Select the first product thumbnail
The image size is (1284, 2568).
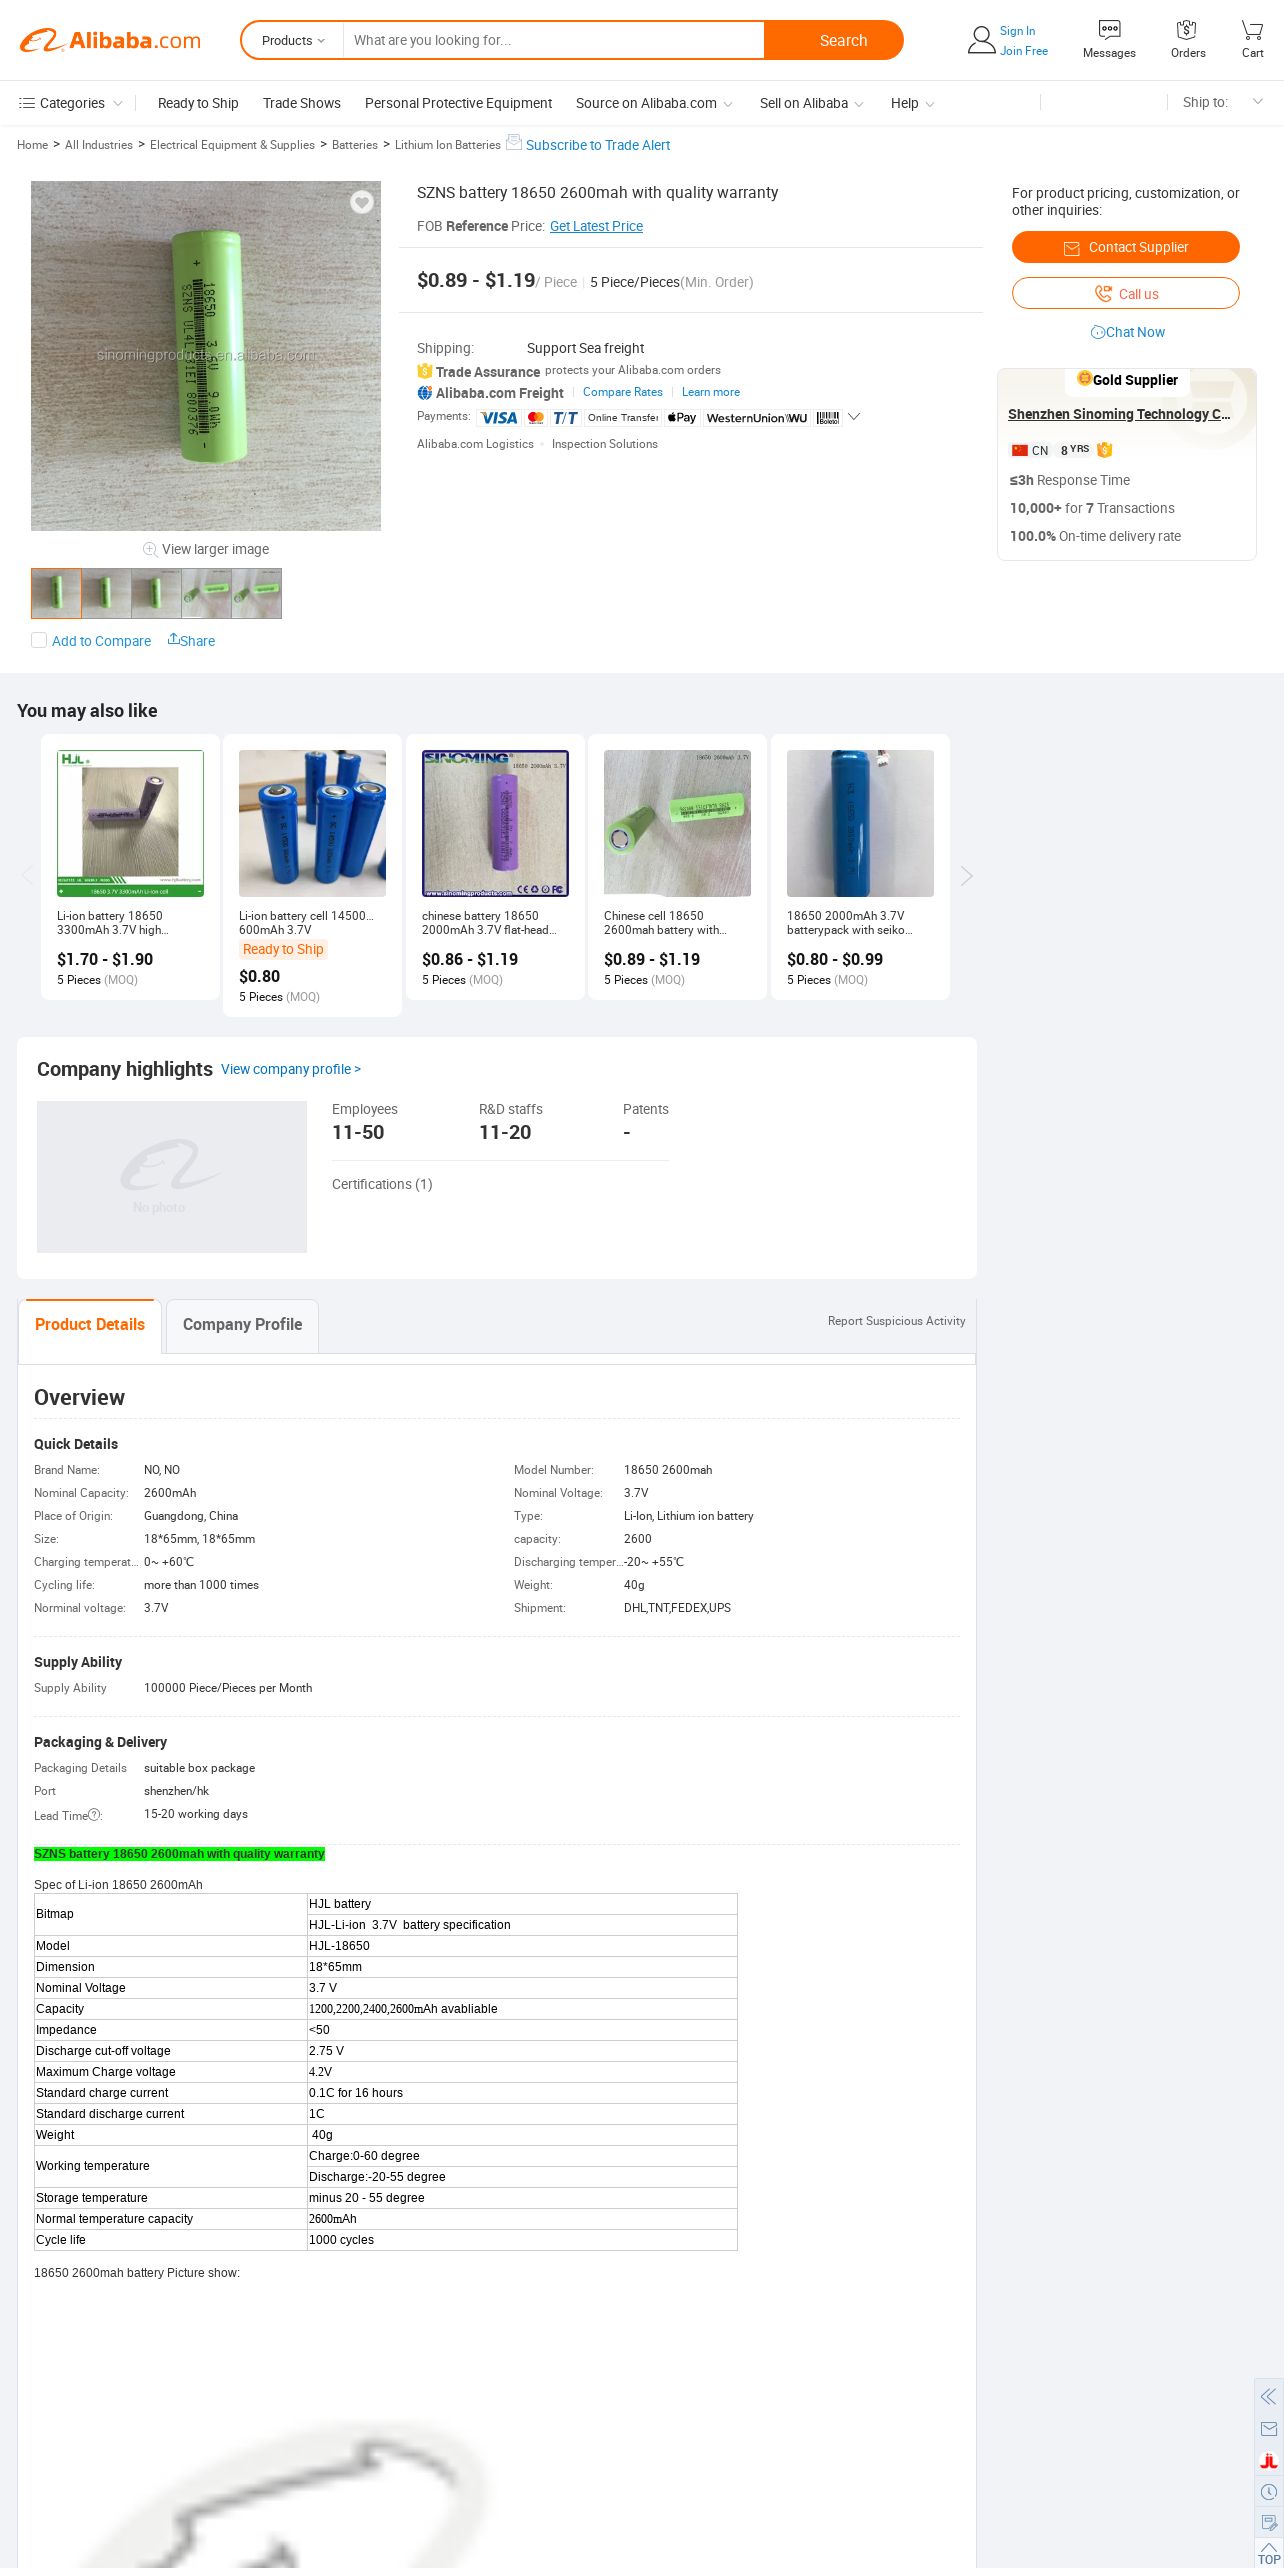tap(56, 593)
